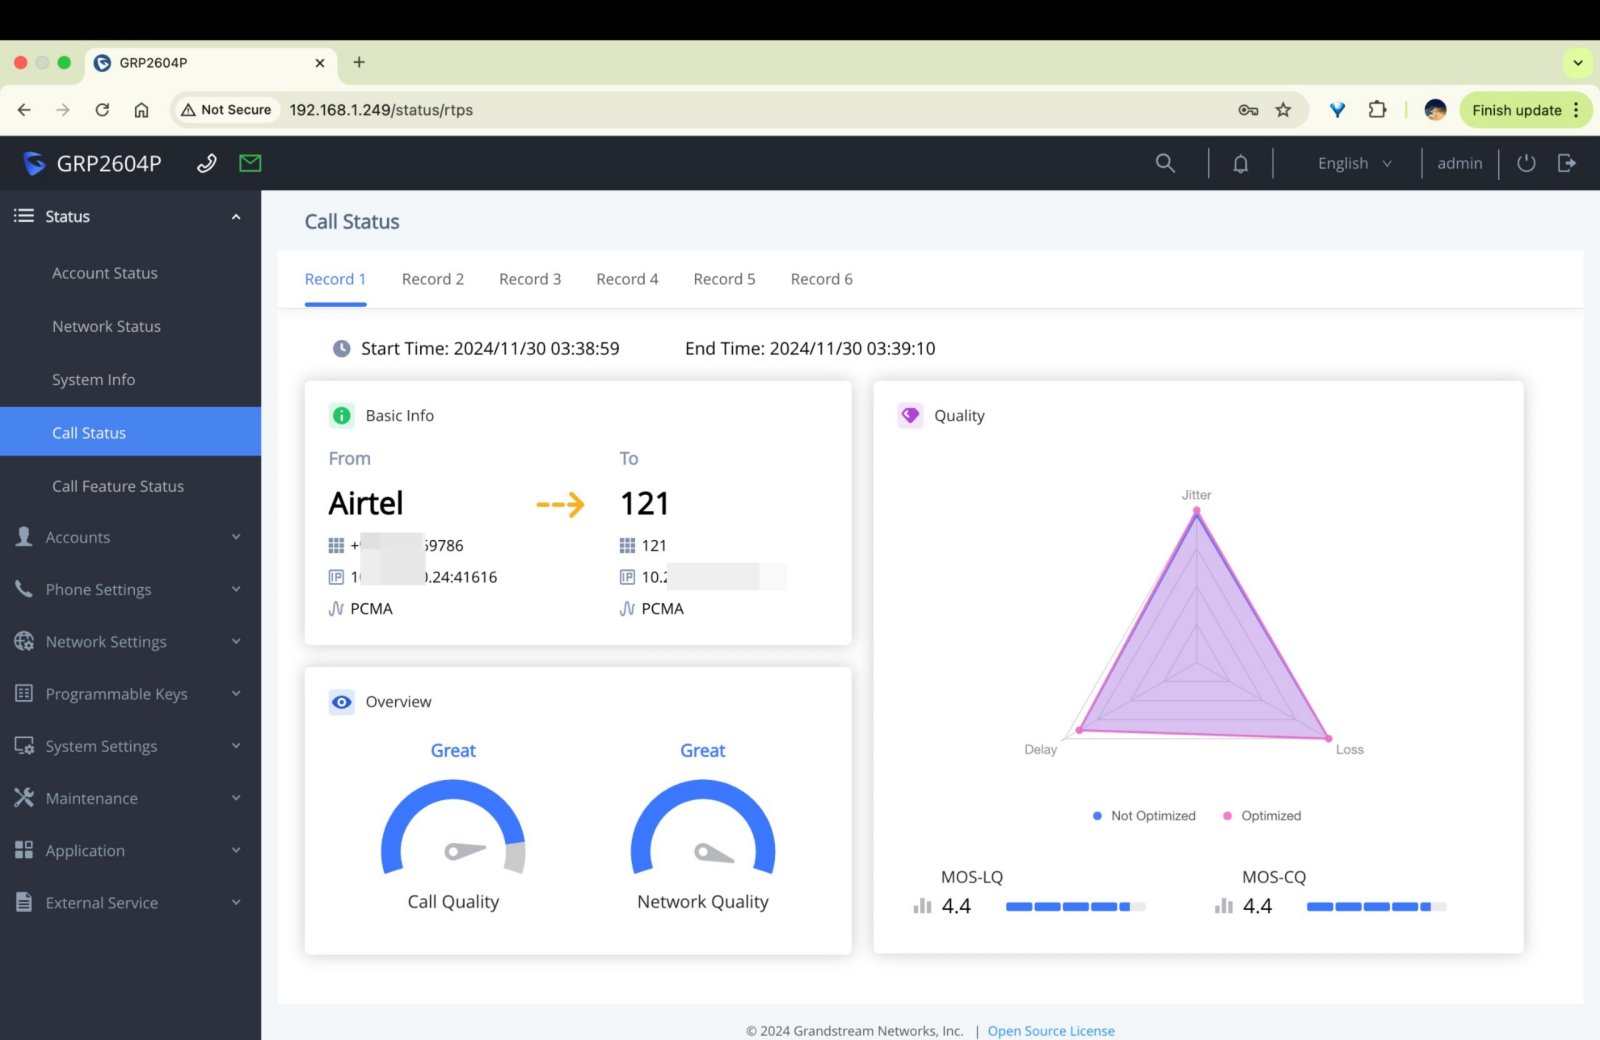The width and height of the screenshot is (1600, 1040).
Task: Expand the Accounts menu
Action: [x=130, y=537]
